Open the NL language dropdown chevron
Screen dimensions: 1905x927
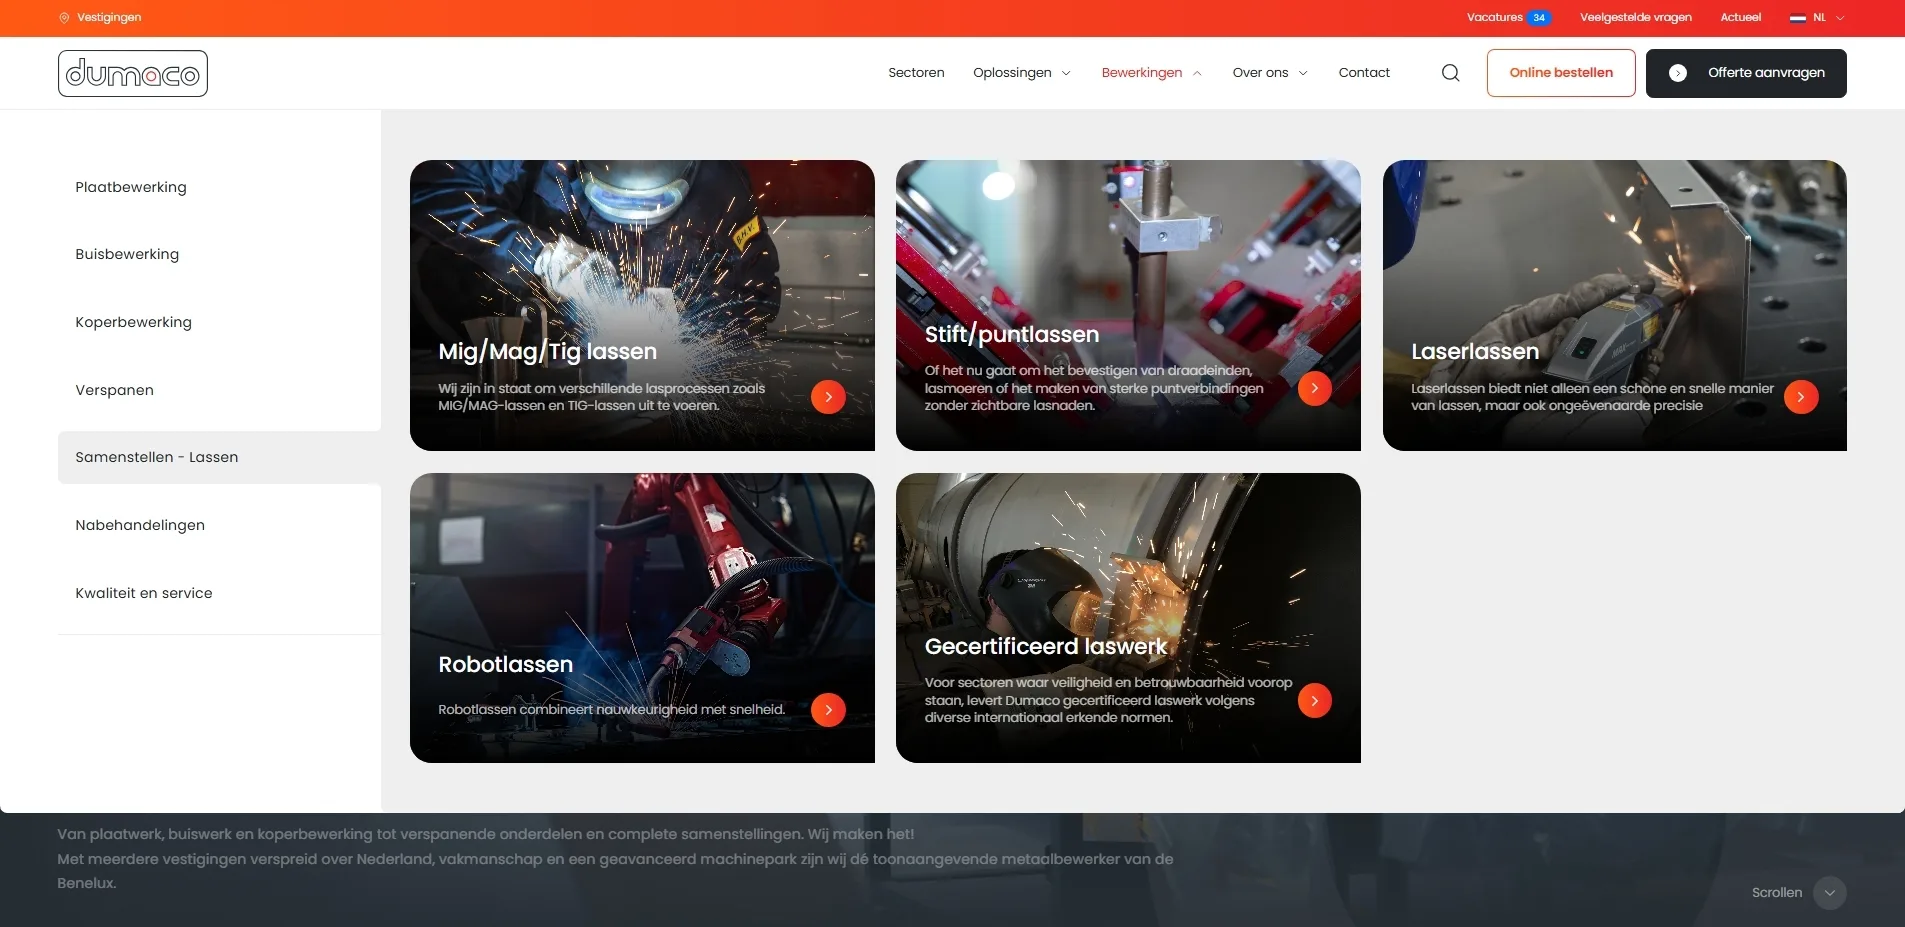1840,18
